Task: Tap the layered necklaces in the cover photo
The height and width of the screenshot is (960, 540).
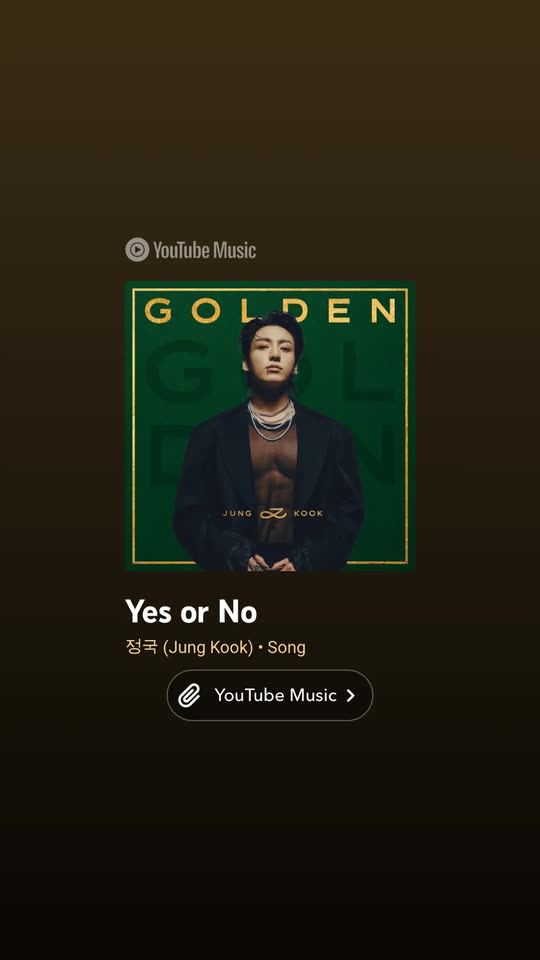Action: (271, 419)
